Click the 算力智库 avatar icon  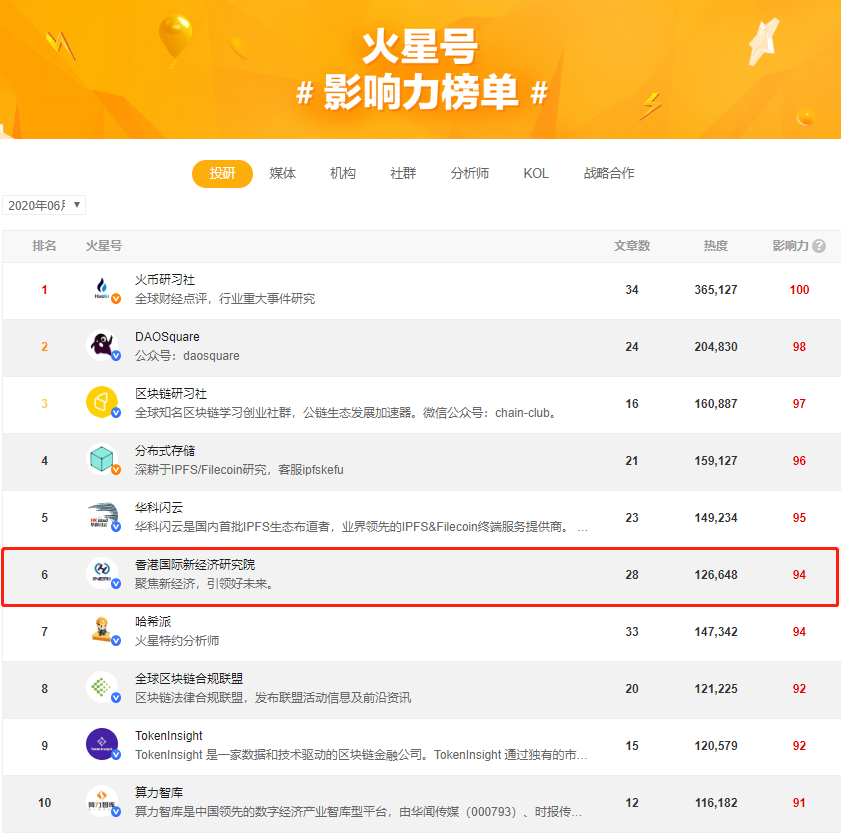click(x=102, y=802)
